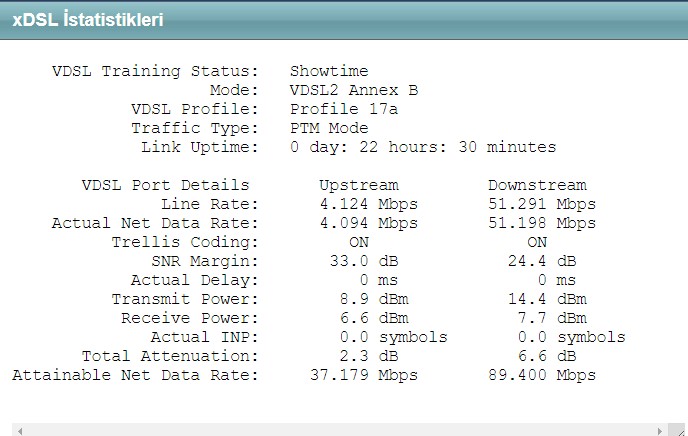Click the downstream Line Rate 51.291 Mbps
The height and width of the screenshot is (436, 688).
[541, 204]
